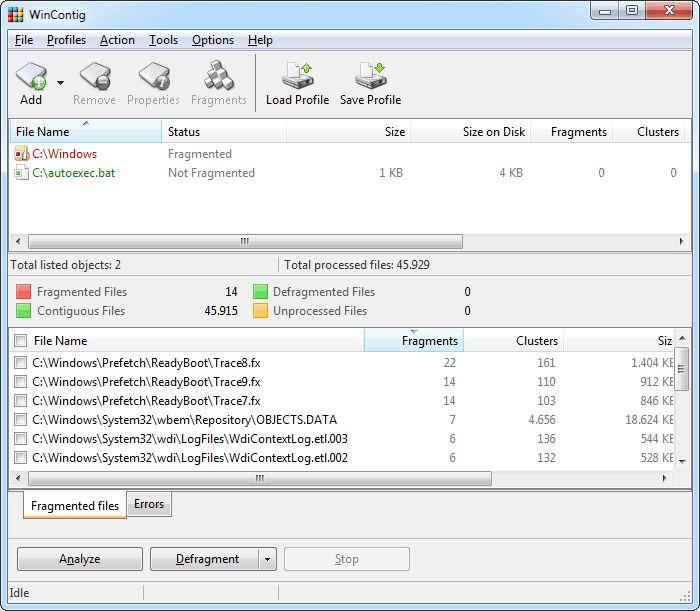
Task: Click the C:\Windows folder icon
Action: pyautogui.click(x=21, y=154)
